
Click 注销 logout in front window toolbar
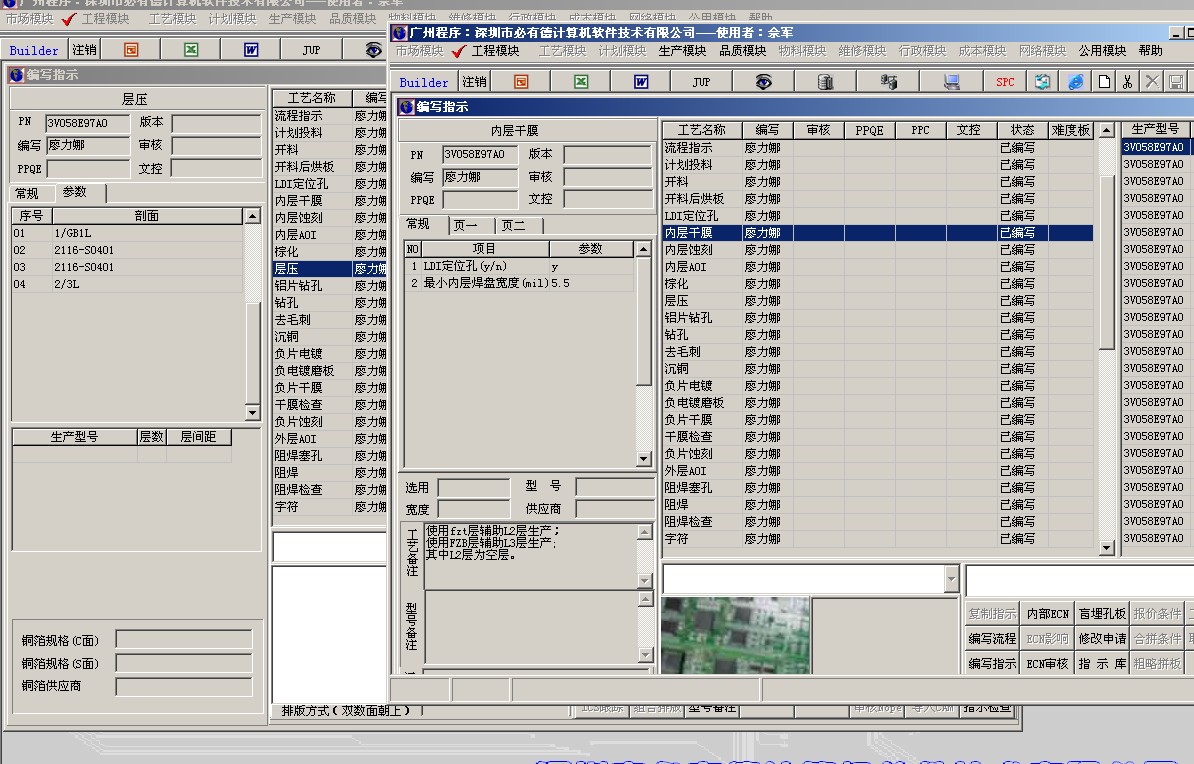[474, 82]
